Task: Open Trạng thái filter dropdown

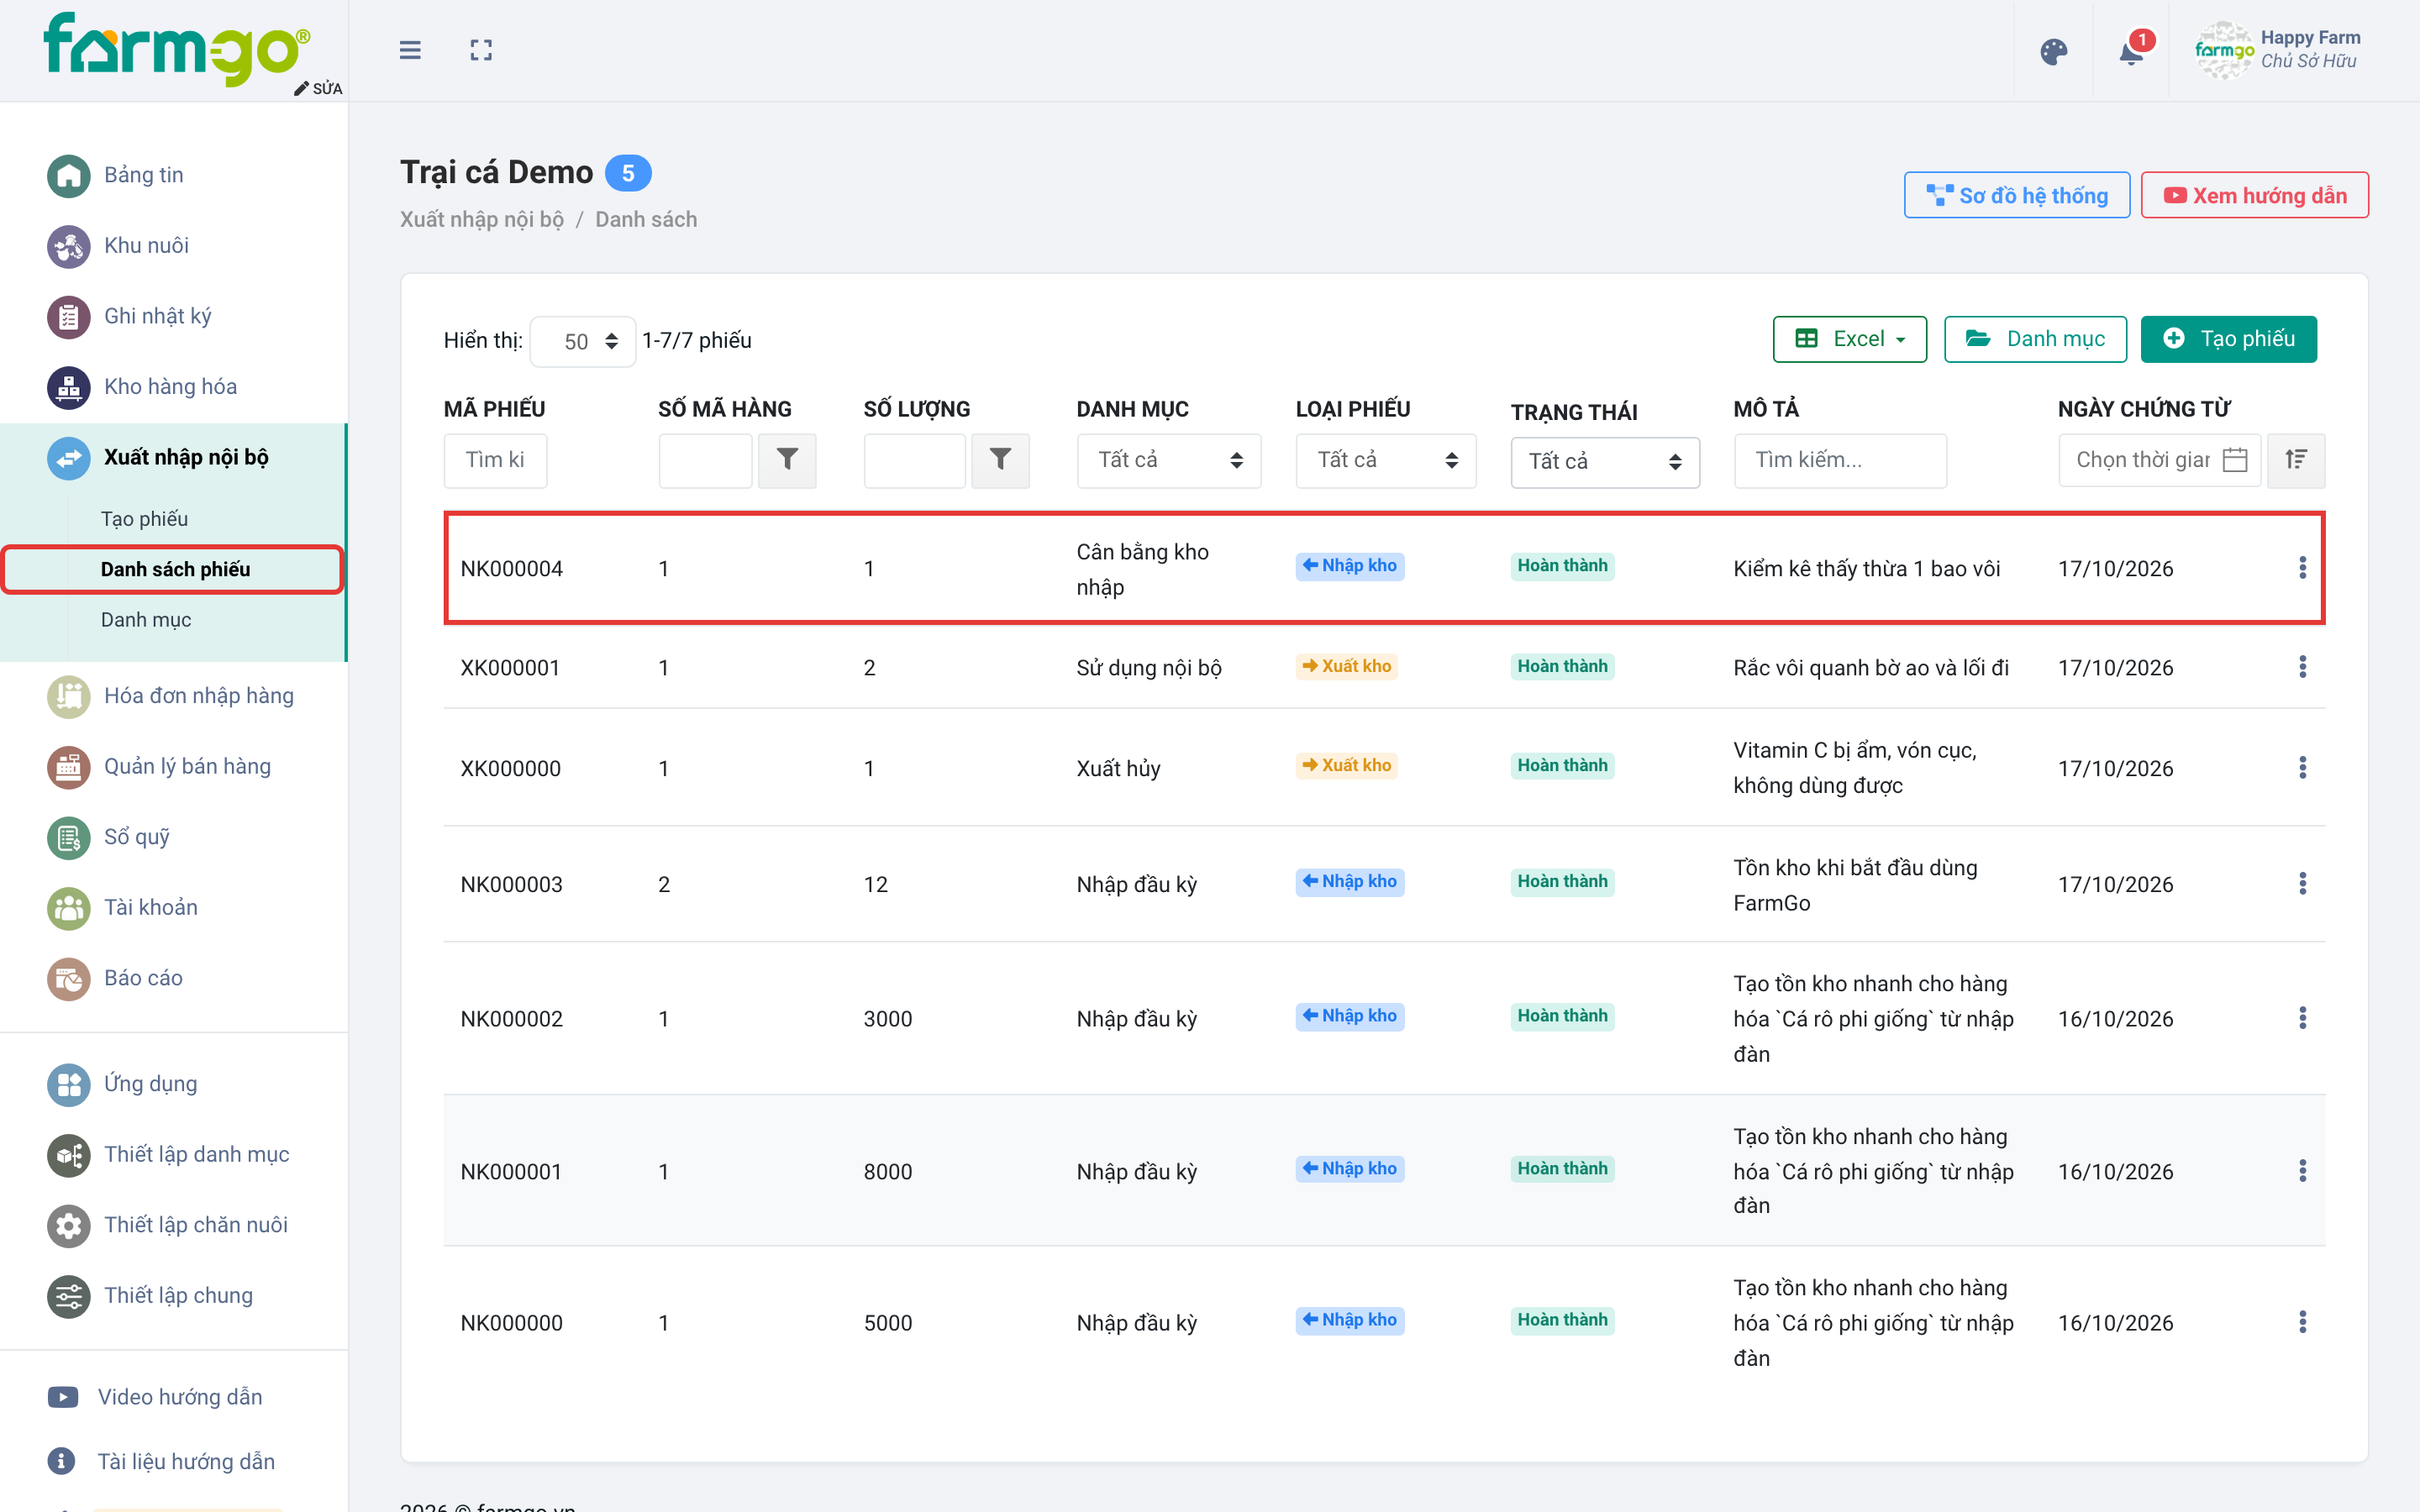Action: [1605, 462]
